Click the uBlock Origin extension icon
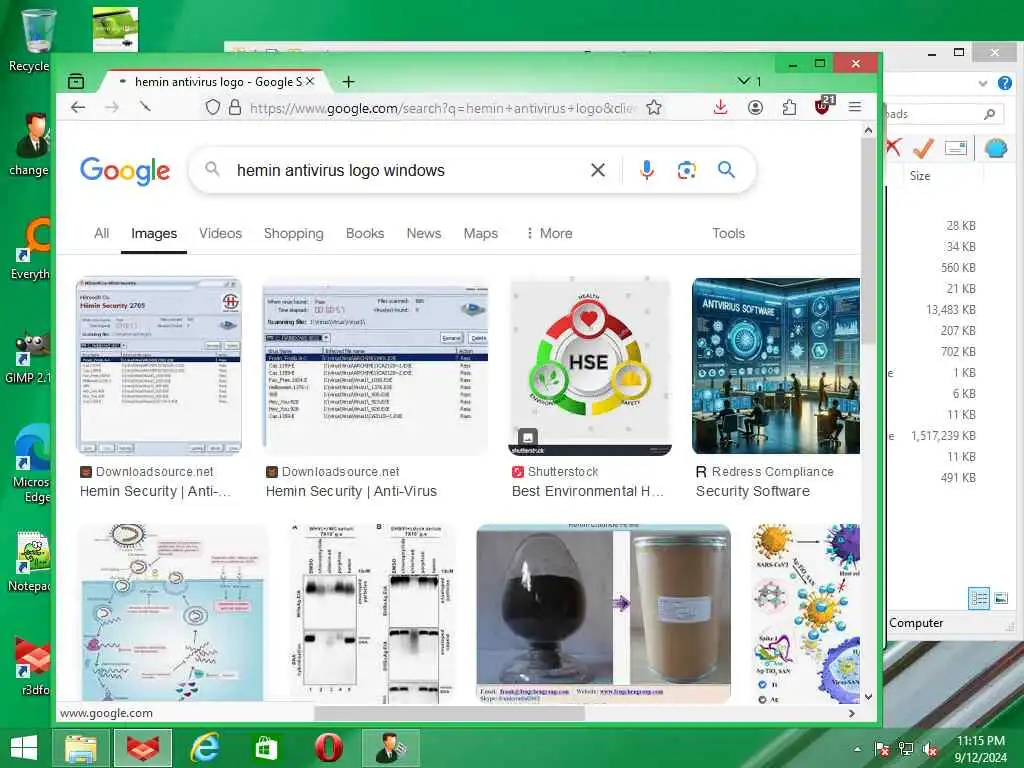 [x=824, y=106]
